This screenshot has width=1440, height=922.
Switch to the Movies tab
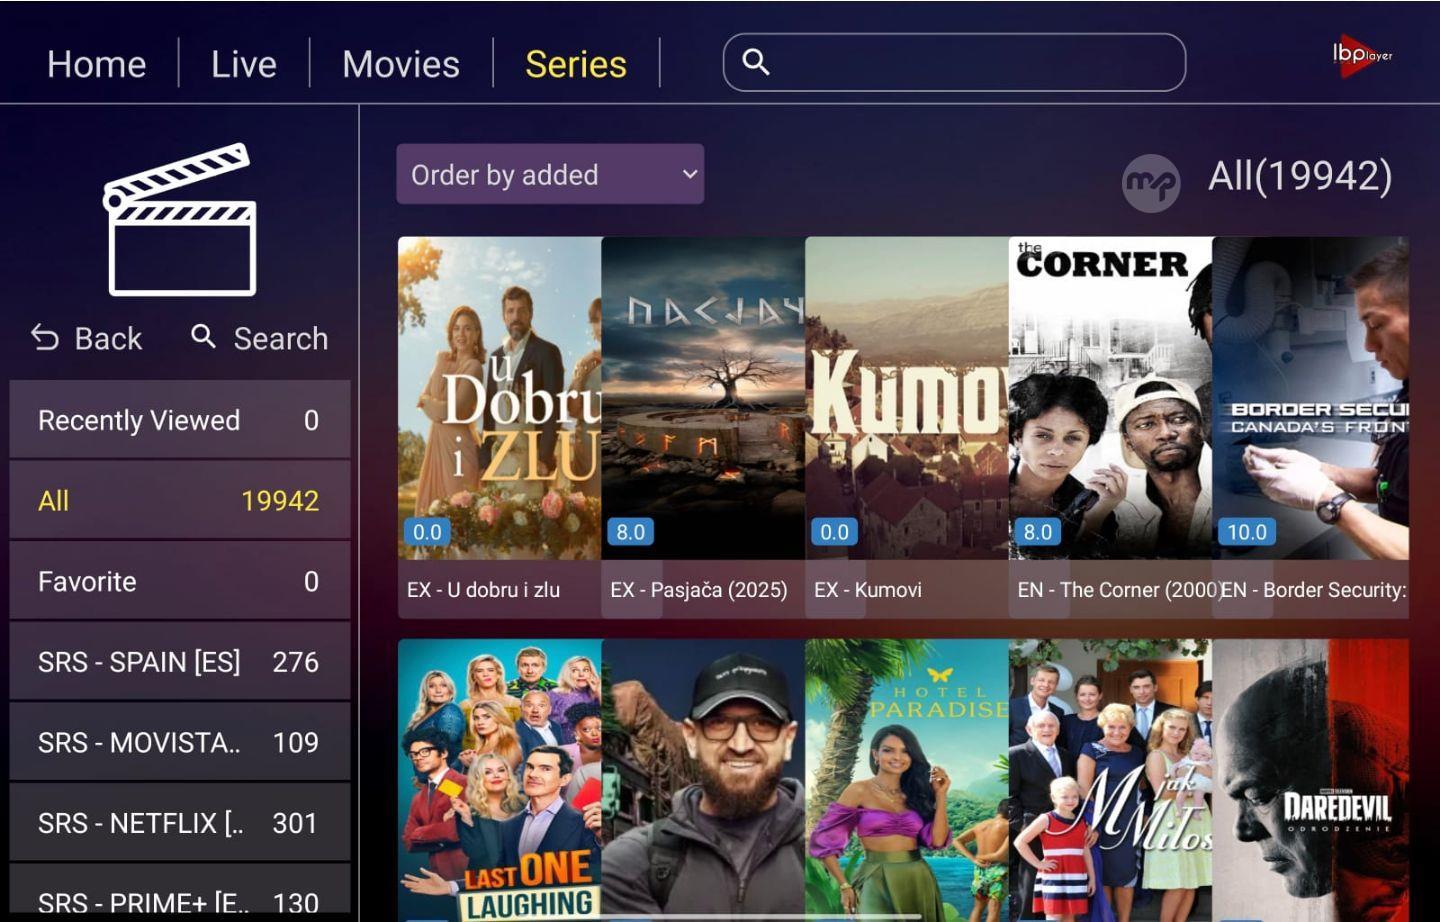click(401, 64)
